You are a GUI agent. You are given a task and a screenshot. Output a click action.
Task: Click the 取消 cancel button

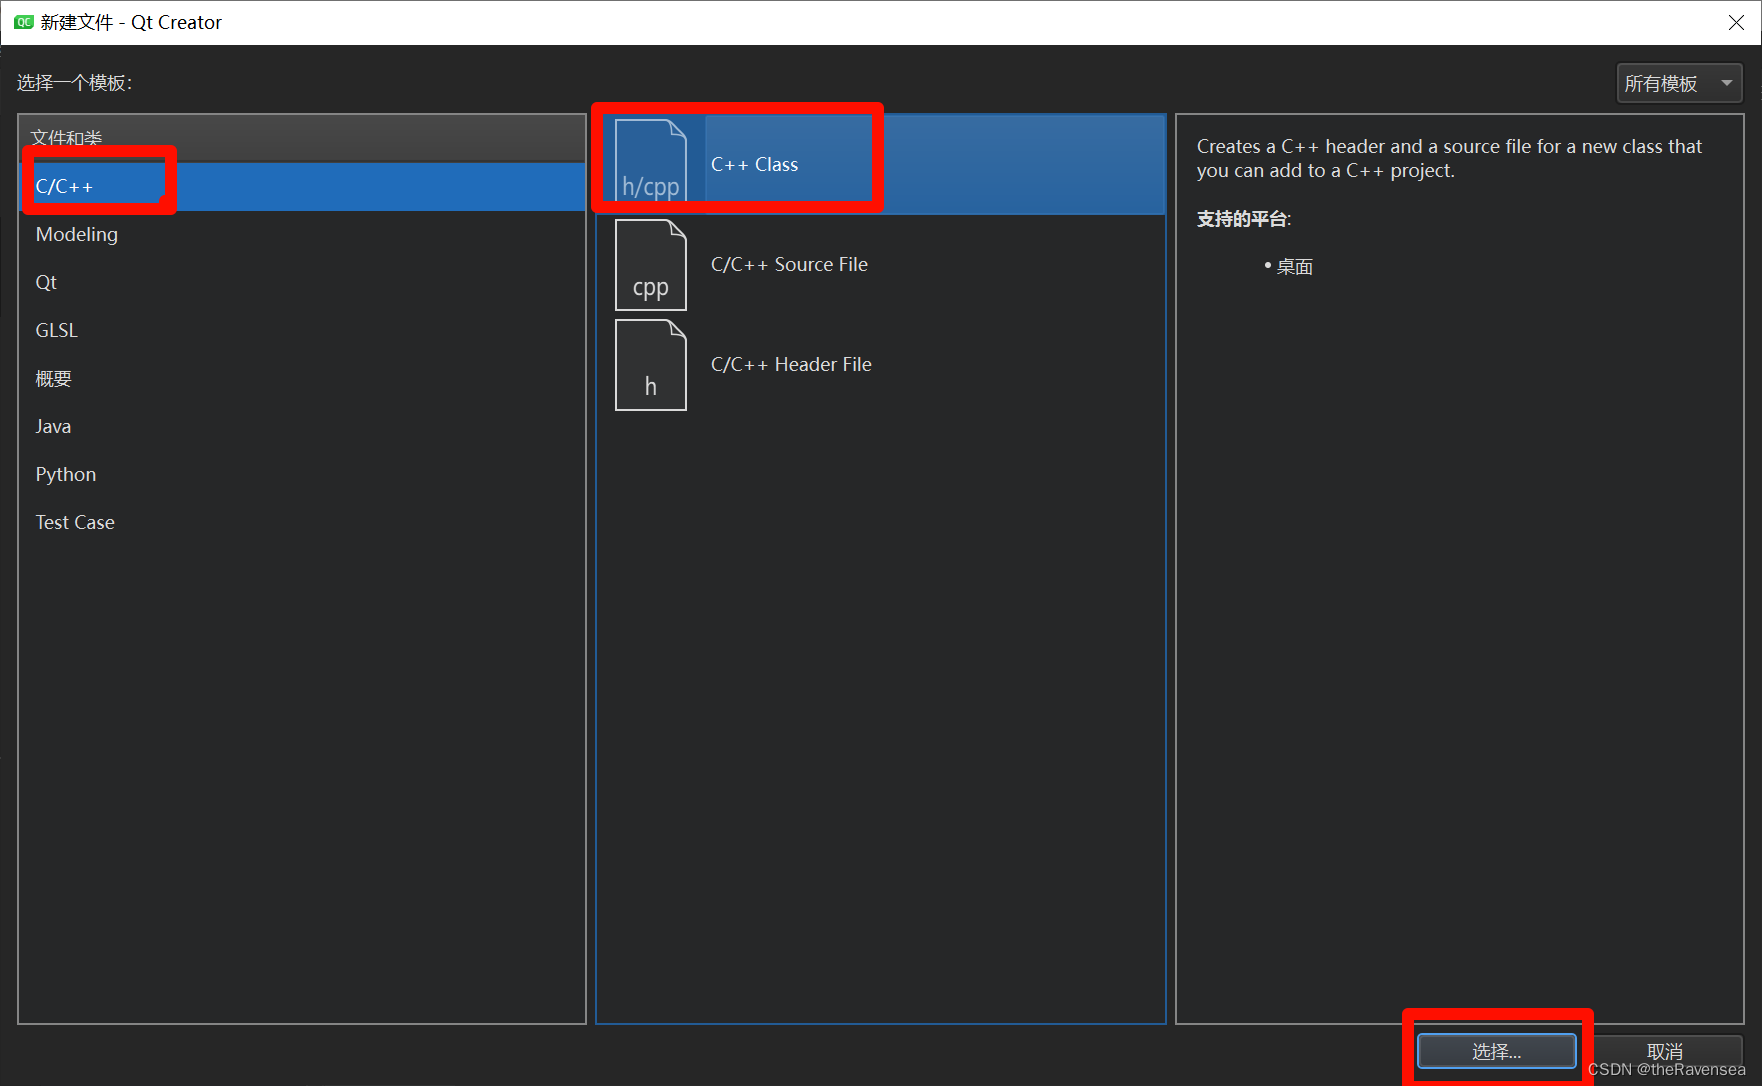click(x=1665, y=1051)
